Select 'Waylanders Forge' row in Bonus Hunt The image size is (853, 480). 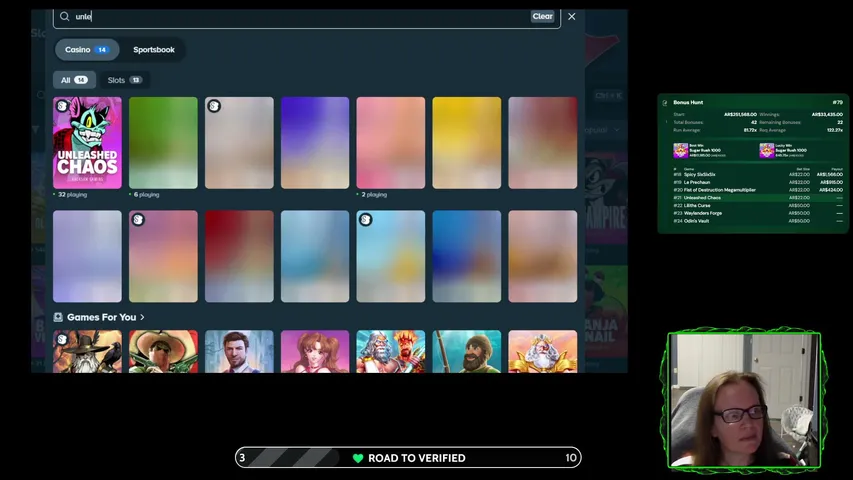coord(758,213)
